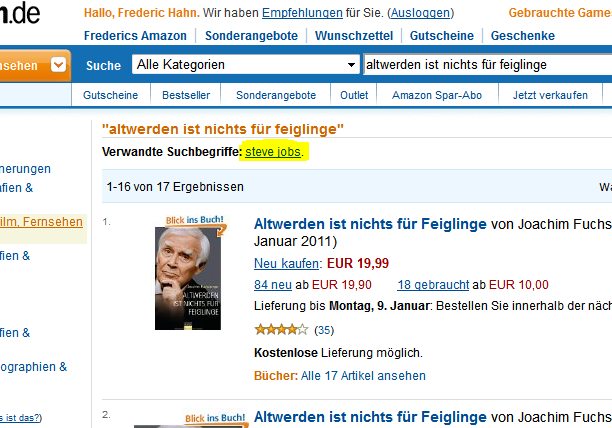The height and width of the screenshot is (428, 612).
Task: Open the first book cover thumbnail
Action: click(x=188, y=279)
